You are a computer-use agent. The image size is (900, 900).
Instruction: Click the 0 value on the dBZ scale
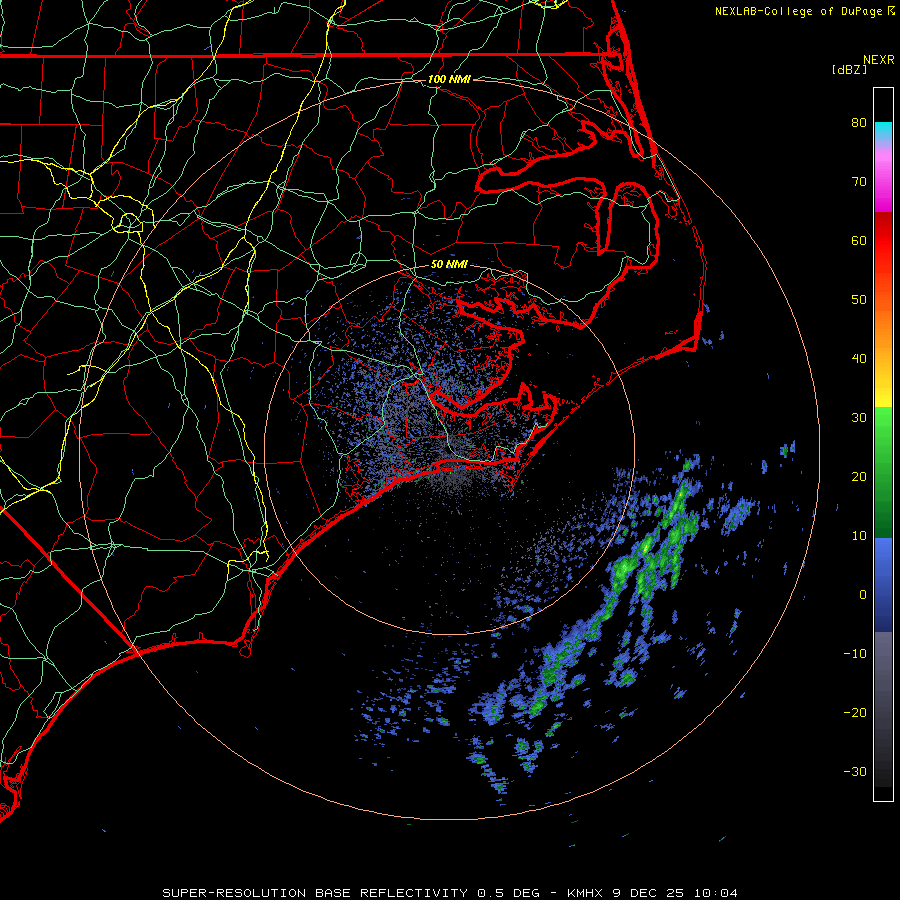coord(863,595)
